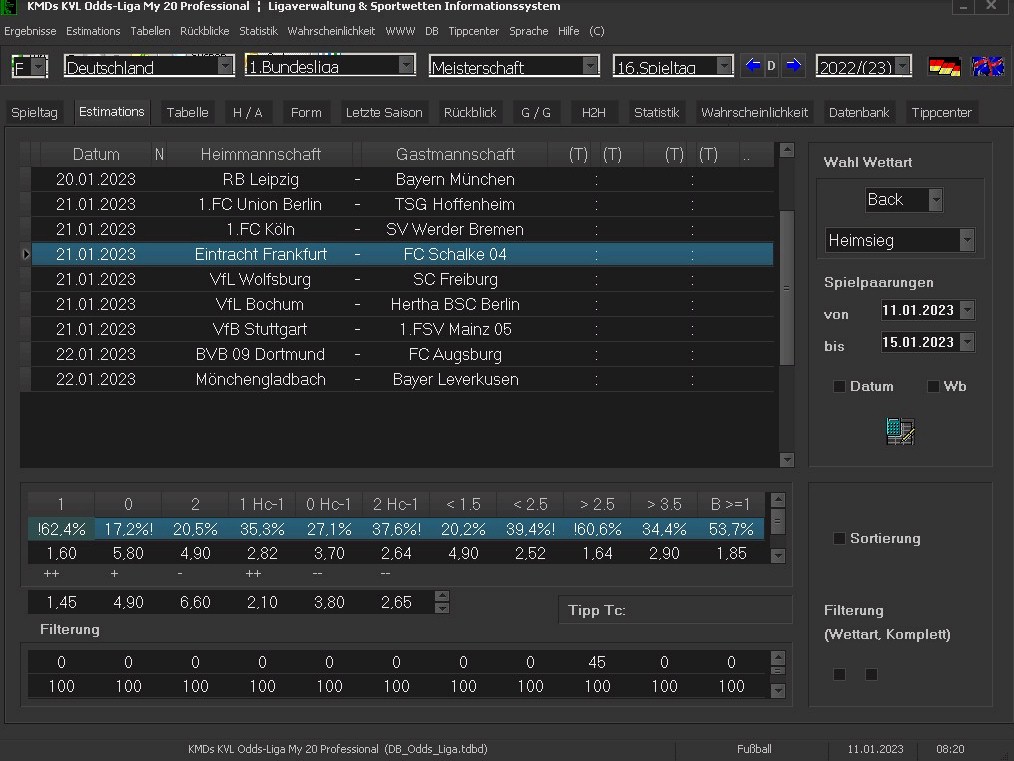Screen dimensions: 1014x761
Task: Open the Sprache menu
Action: (x=528, y=31)
